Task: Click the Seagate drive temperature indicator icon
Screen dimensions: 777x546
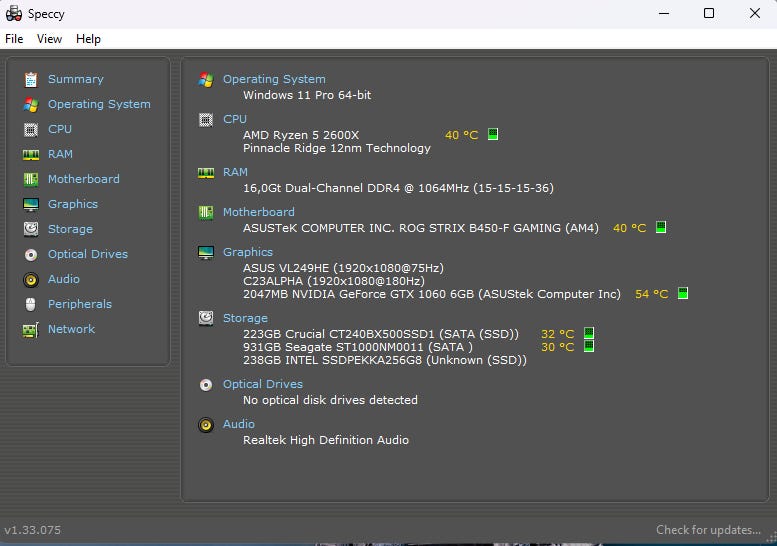Action: pyautogui.click(x=589, y=346)
